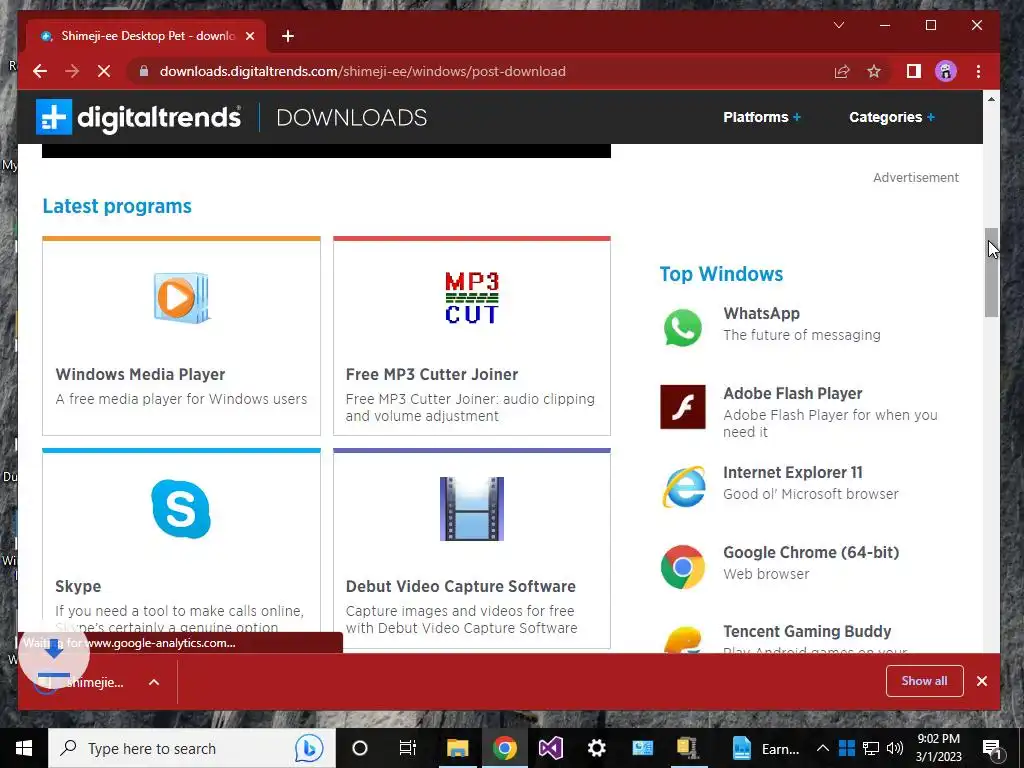Click the DOWNLOADS header link

tap(351, 118)
